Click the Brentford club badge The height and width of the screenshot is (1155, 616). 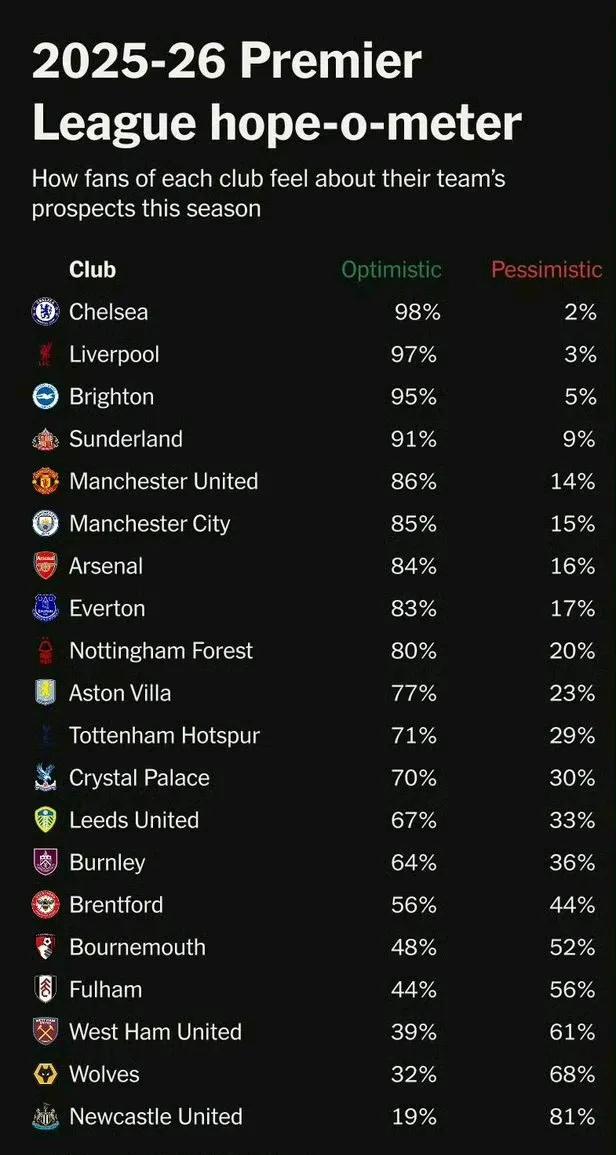(x=46, y=905)
